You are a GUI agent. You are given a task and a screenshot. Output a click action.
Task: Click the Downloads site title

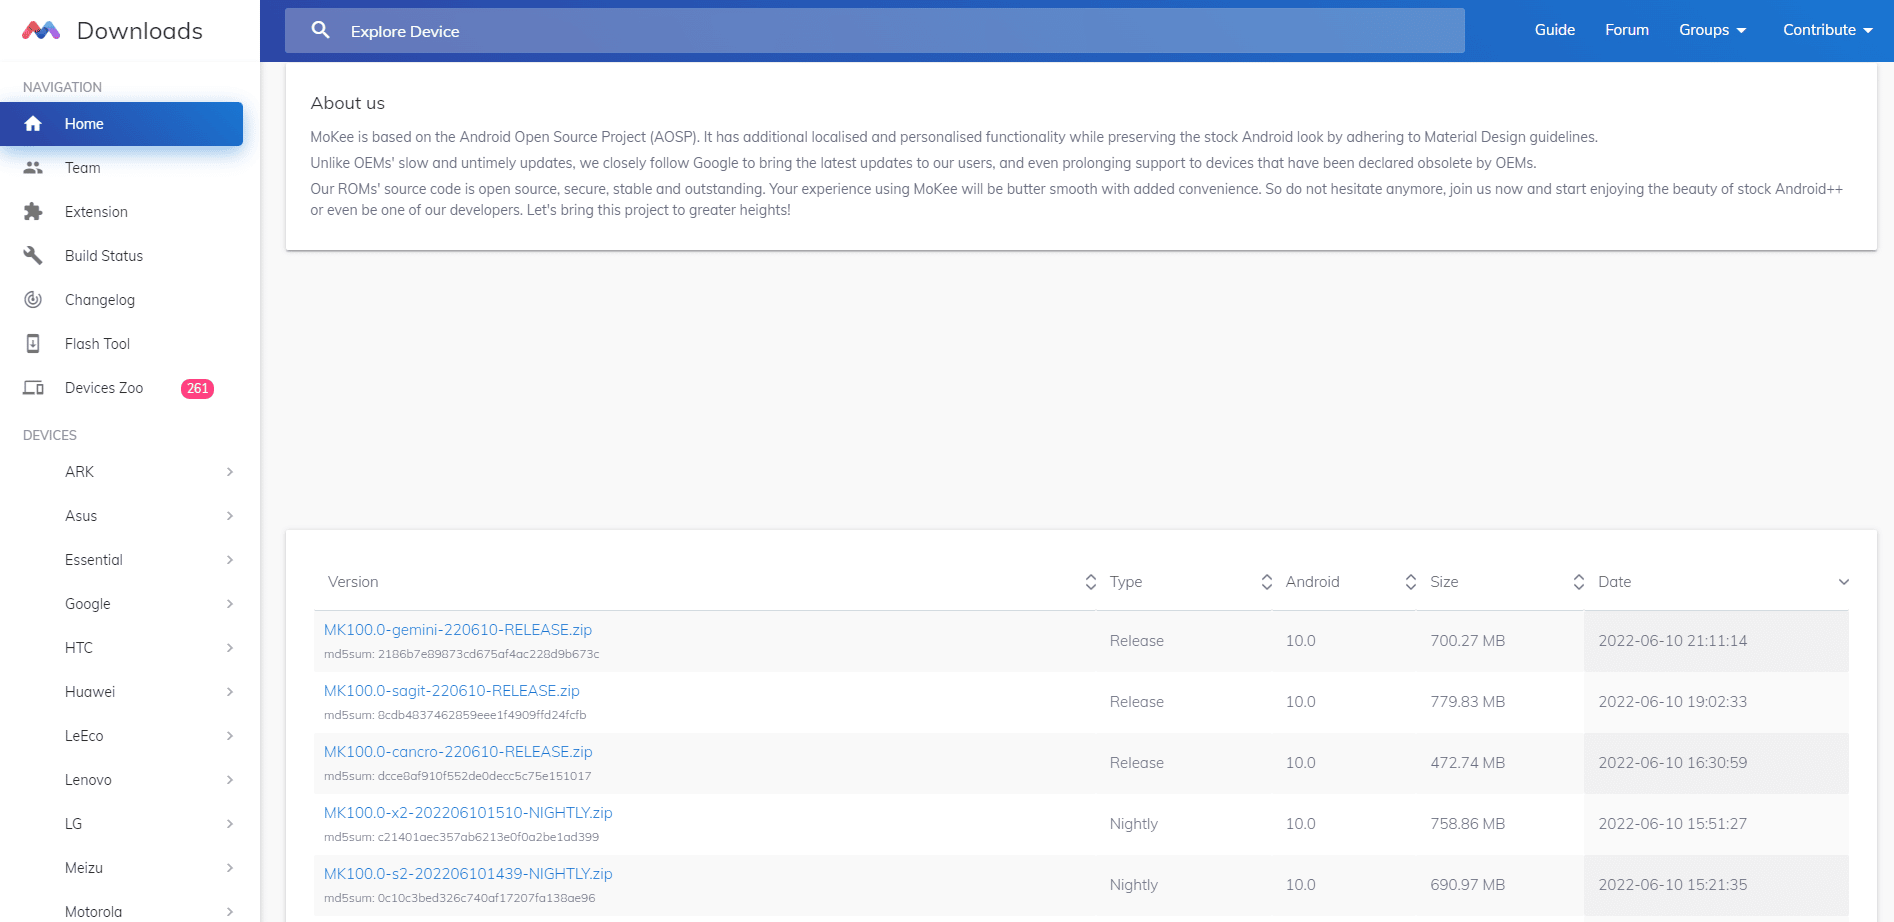coord(140,31)
